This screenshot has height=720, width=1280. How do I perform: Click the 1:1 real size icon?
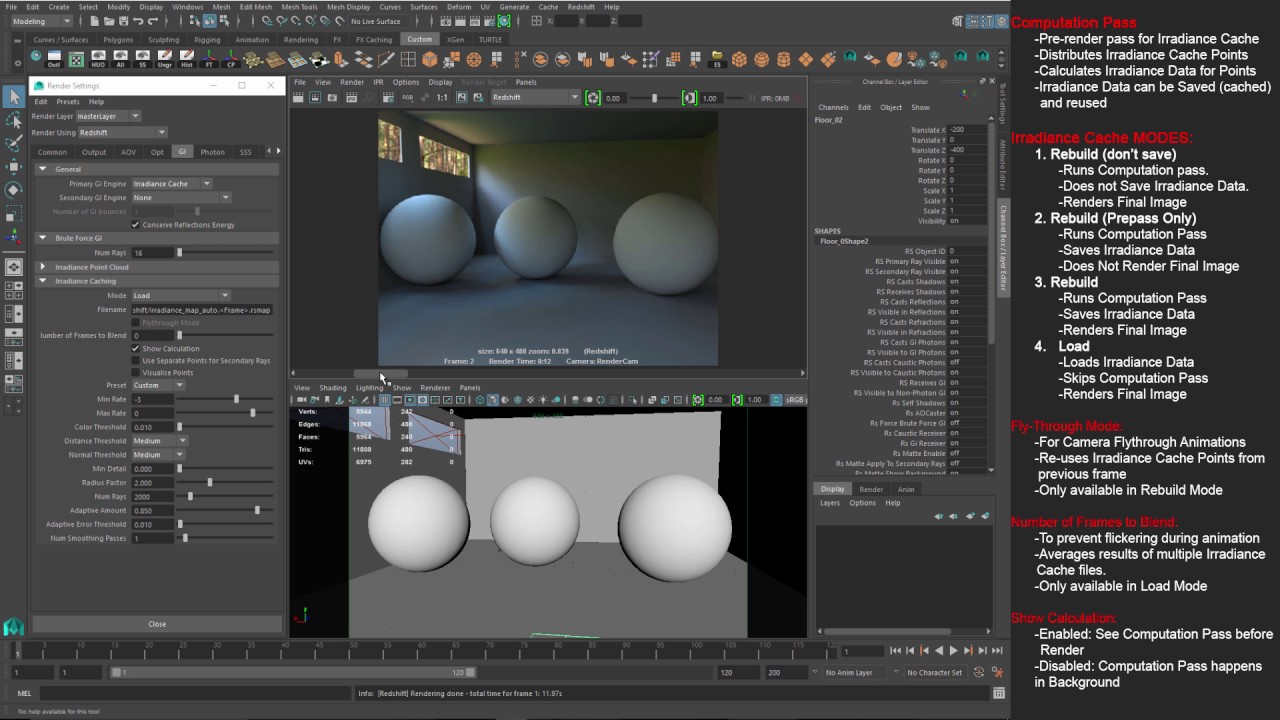[x=442, y=98]
